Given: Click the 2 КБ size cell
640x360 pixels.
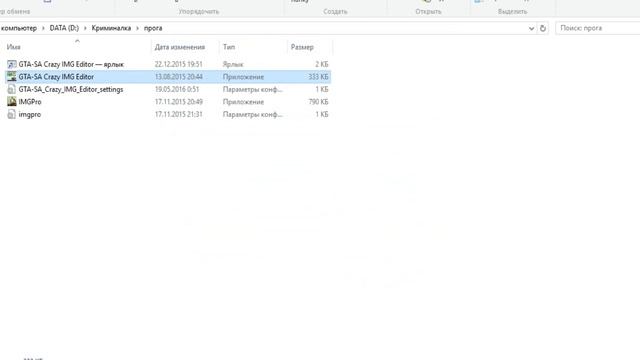Looking at the screenshot, I should pyautogui.click(x=322, y=64).
